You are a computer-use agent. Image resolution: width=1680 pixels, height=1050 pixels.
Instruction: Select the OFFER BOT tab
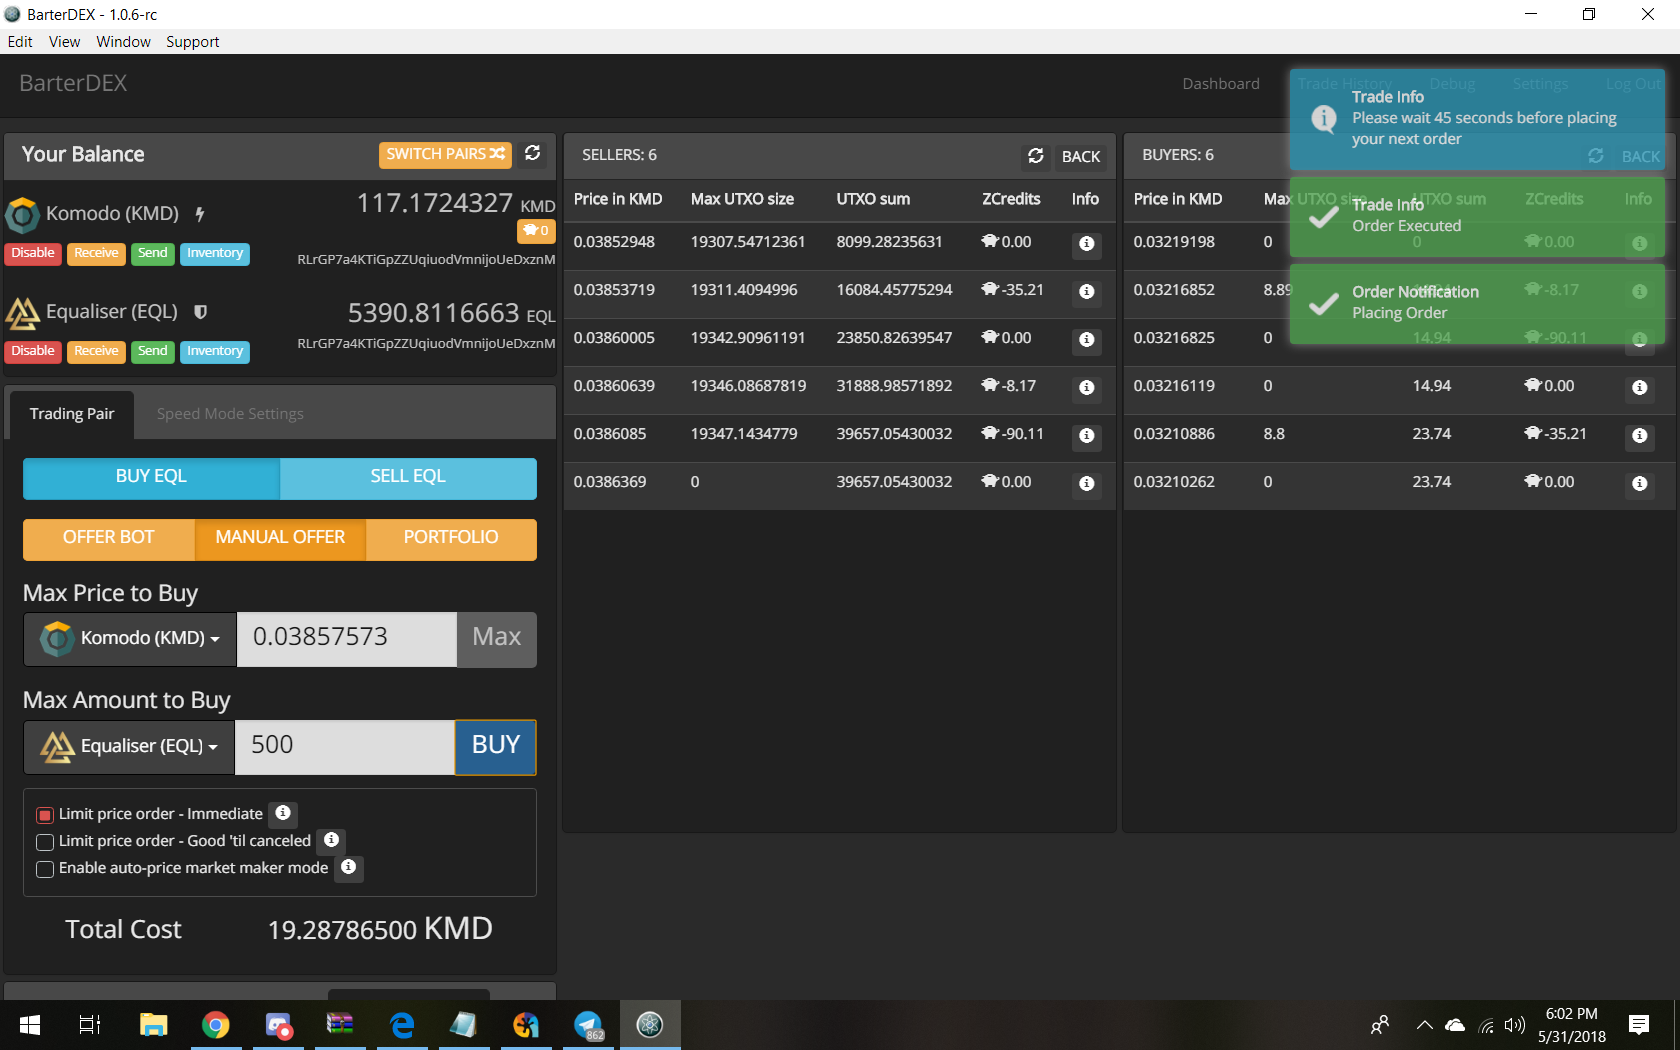[x=108, y=539]
